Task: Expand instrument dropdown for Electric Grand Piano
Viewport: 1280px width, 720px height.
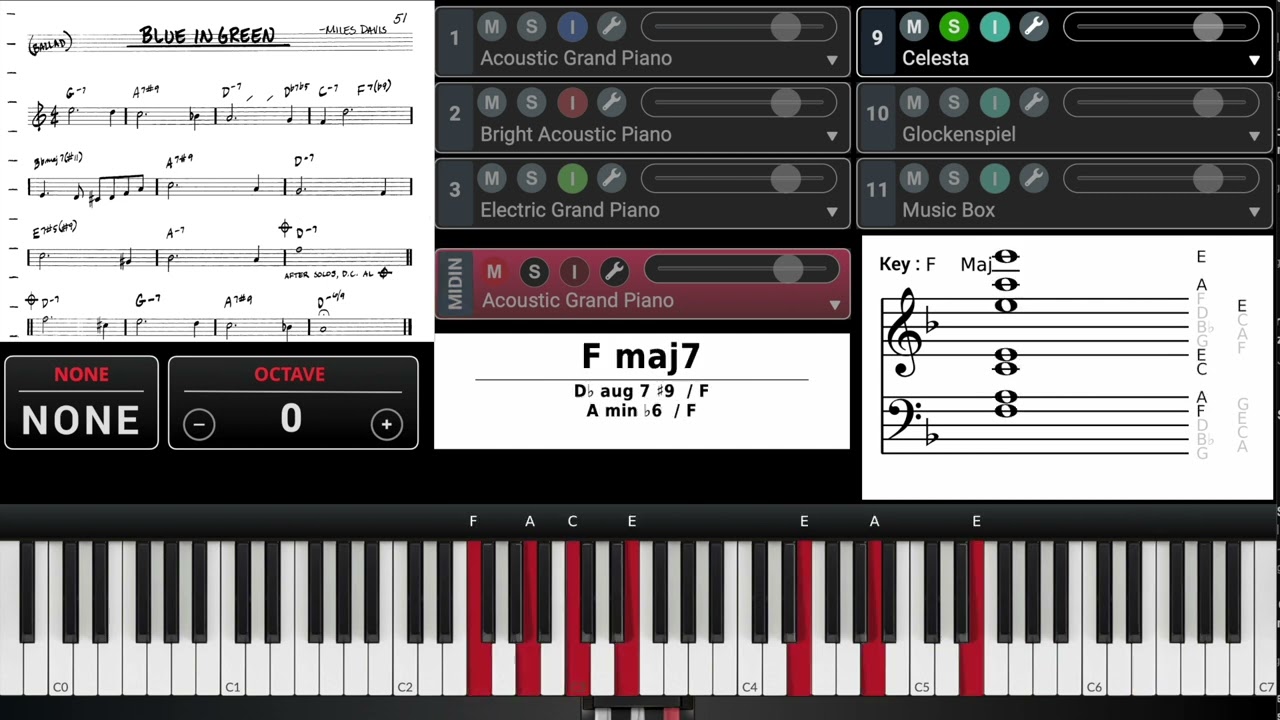Action: click(832, 212)
